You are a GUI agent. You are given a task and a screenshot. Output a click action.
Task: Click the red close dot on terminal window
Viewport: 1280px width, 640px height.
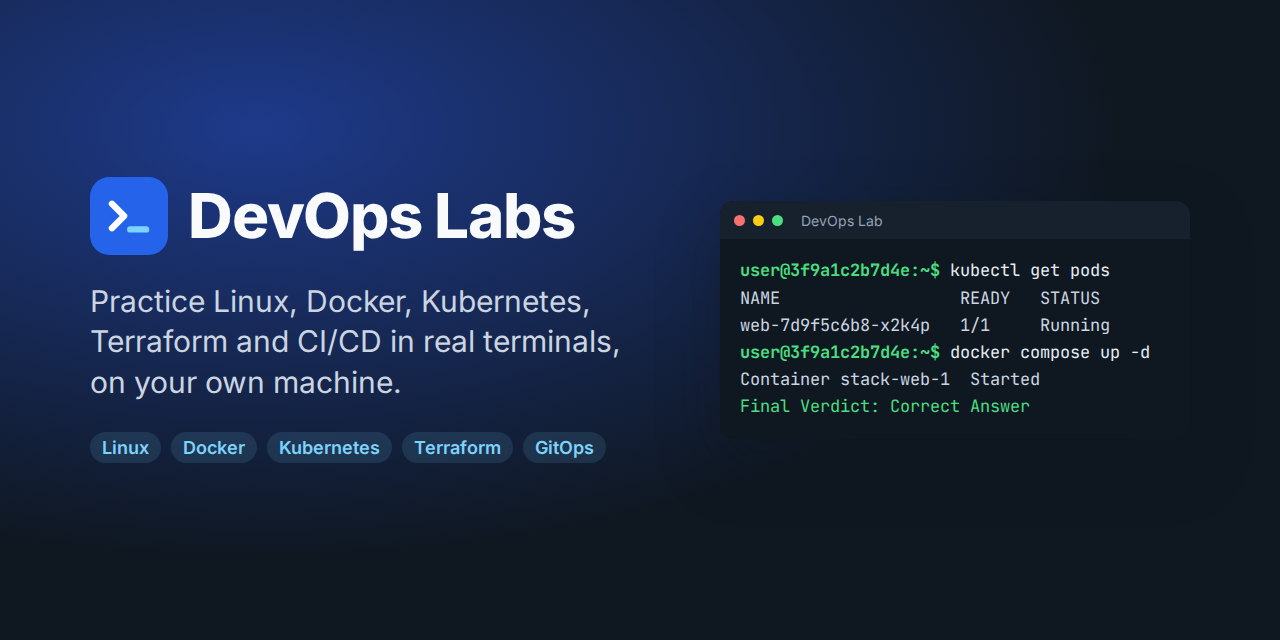[740, 221]
